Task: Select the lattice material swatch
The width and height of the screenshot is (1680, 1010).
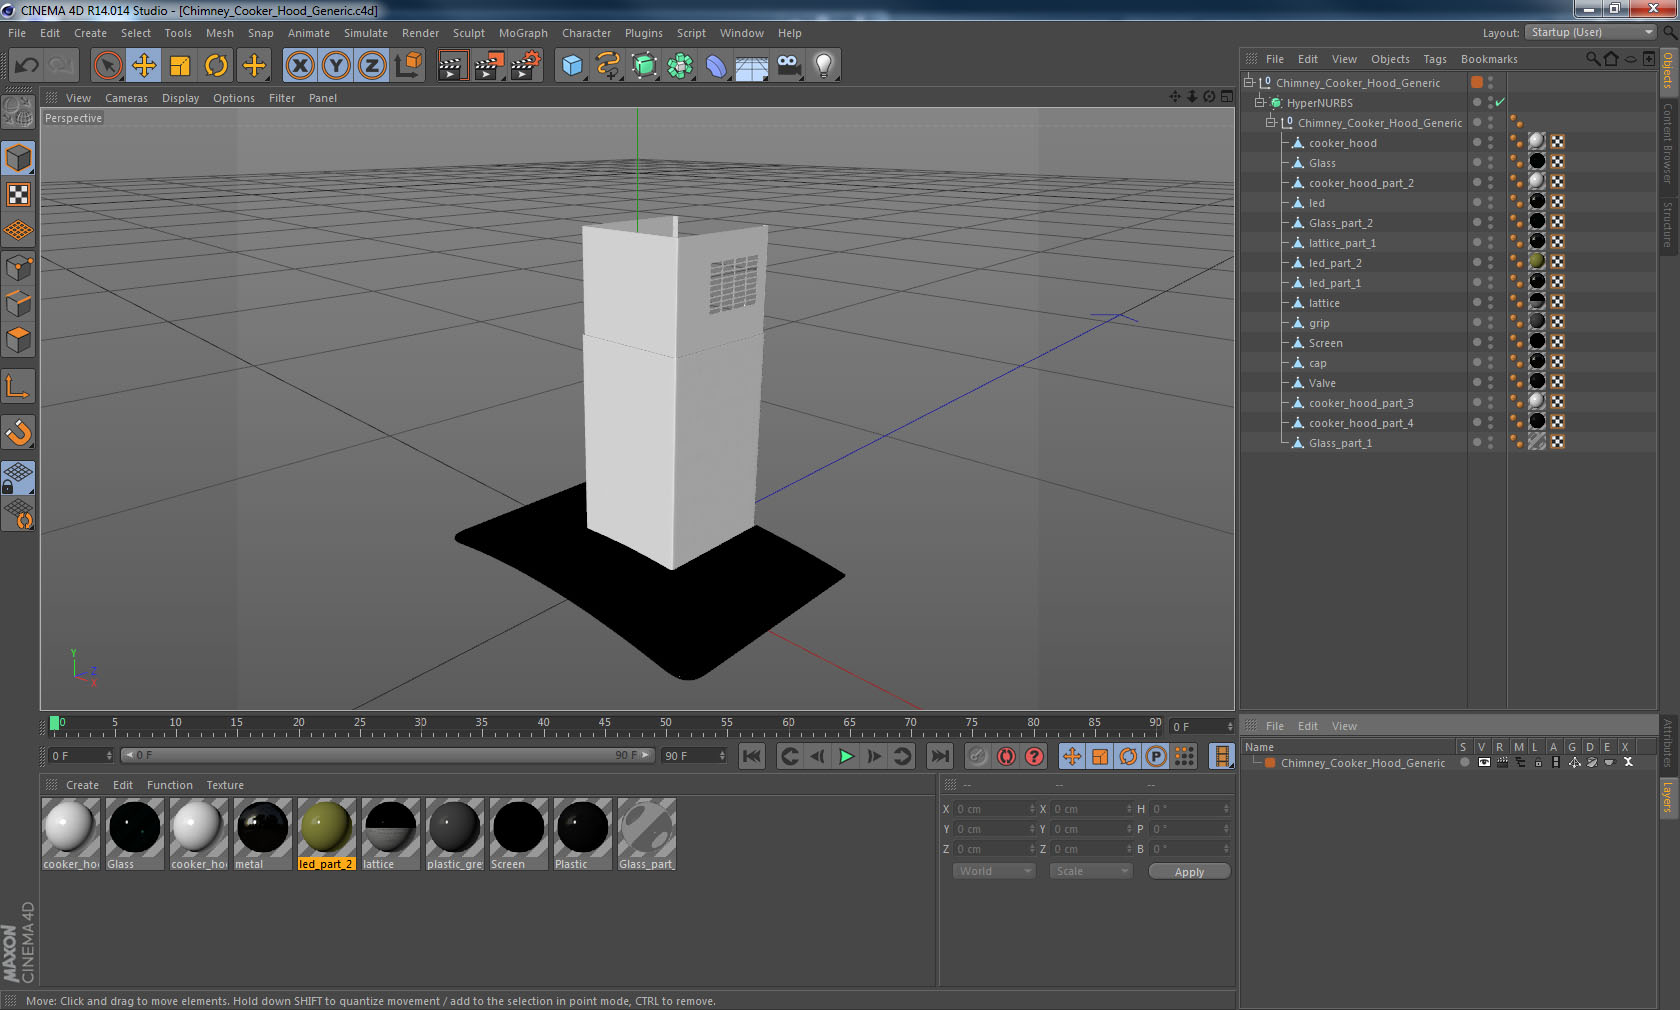Action: point(390,834)
